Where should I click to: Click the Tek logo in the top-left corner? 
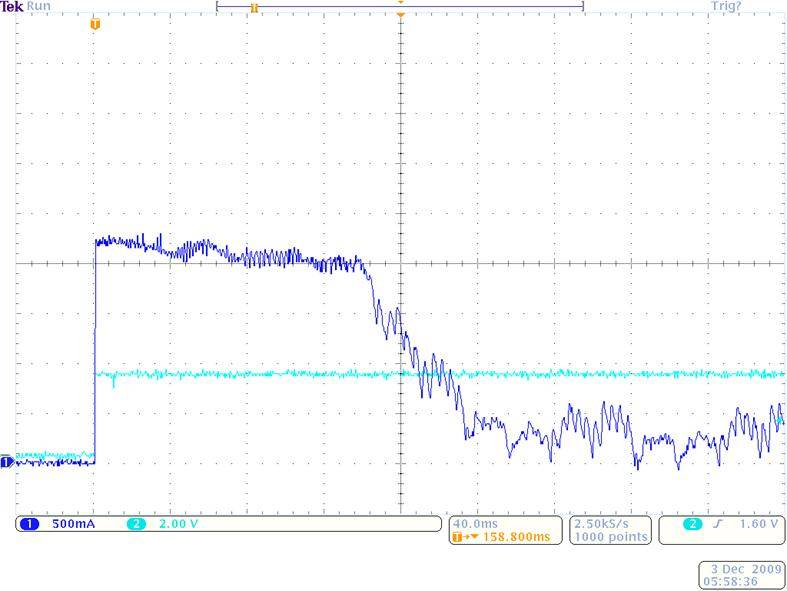click(13, 6)
